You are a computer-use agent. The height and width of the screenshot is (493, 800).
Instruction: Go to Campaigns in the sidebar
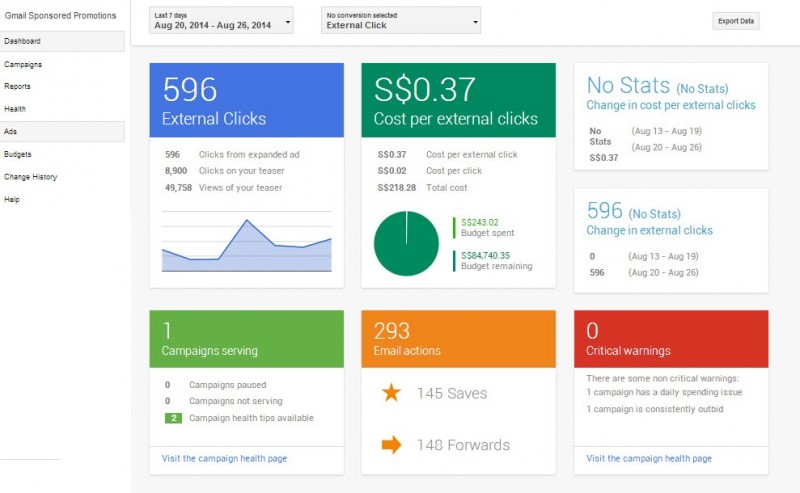[23, 64]
